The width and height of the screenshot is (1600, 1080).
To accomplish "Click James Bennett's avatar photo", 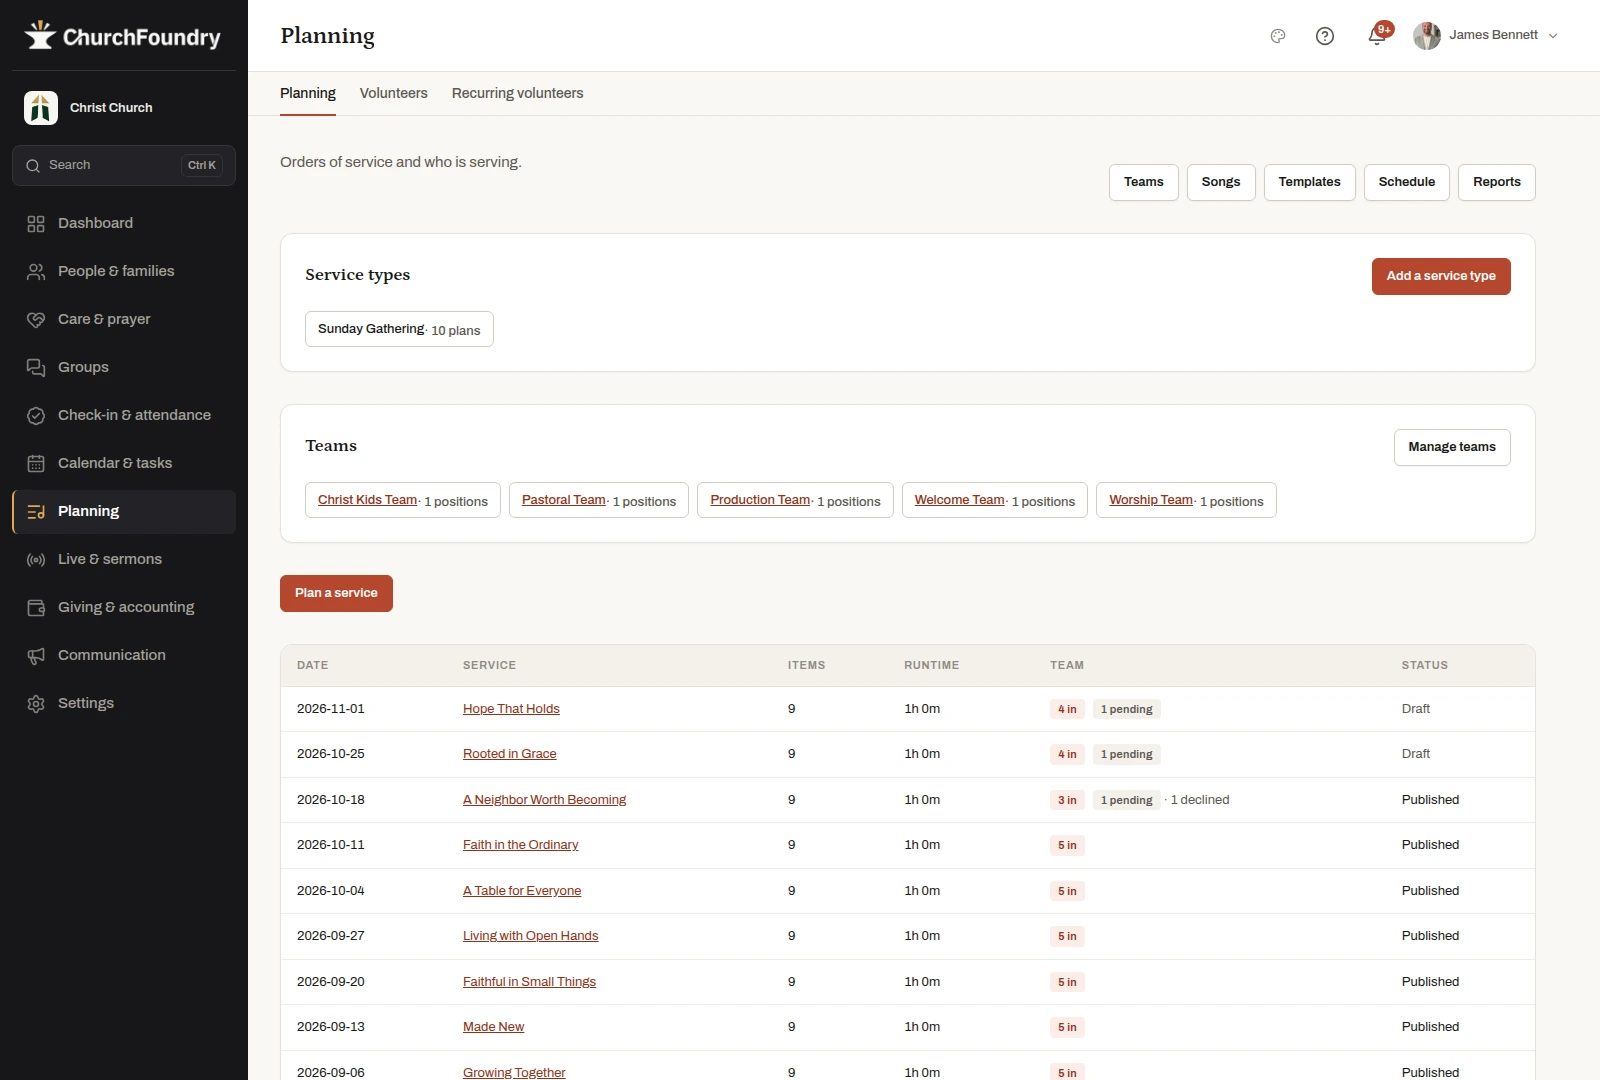I will point(1427,36).
